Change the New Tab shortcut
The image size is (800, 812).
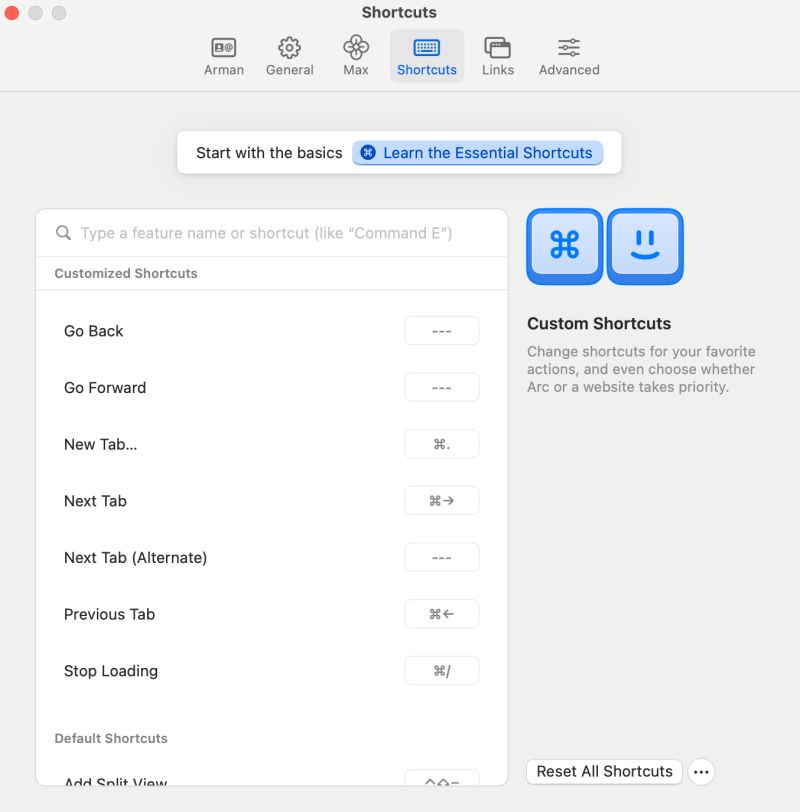(441, 444)
